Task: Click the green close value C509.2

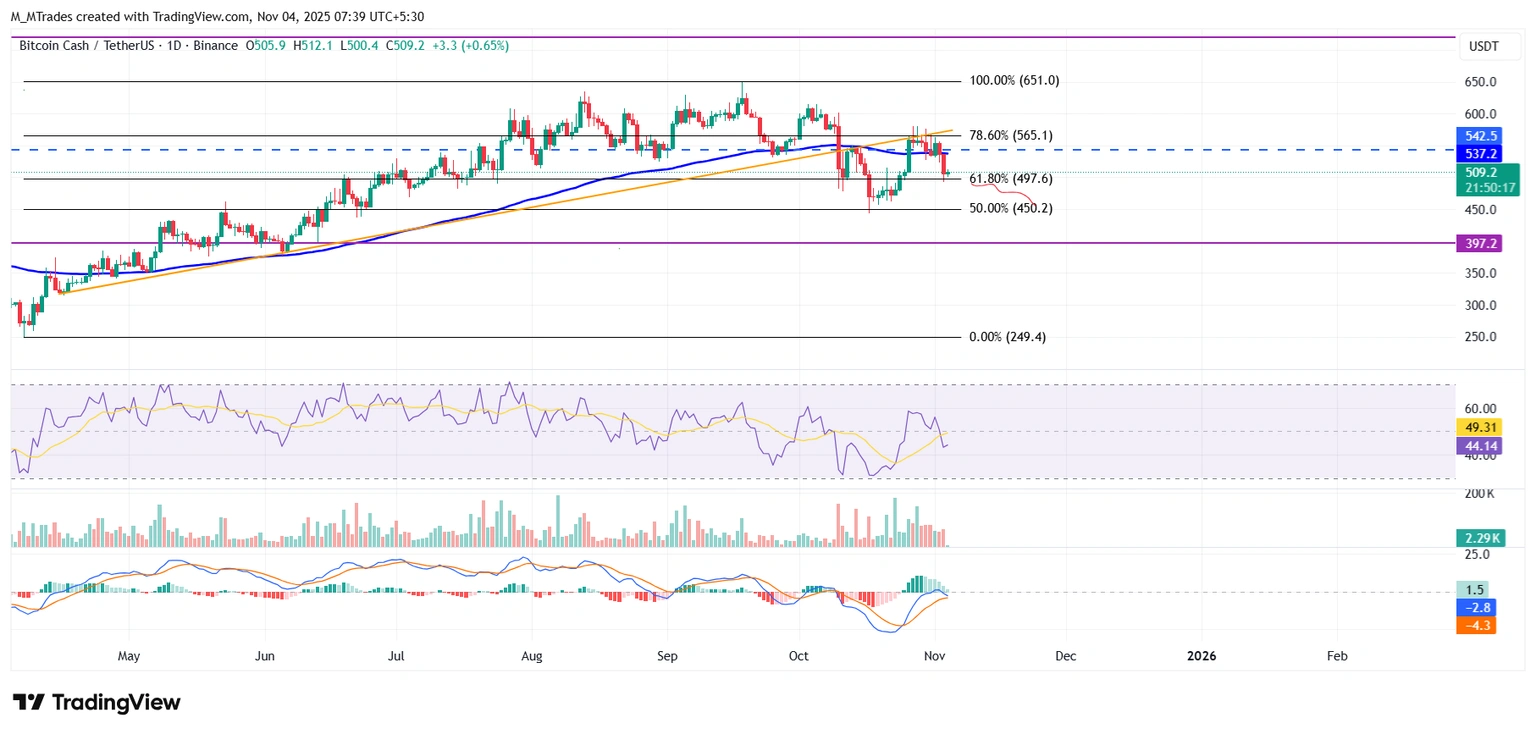Action: 407,45
